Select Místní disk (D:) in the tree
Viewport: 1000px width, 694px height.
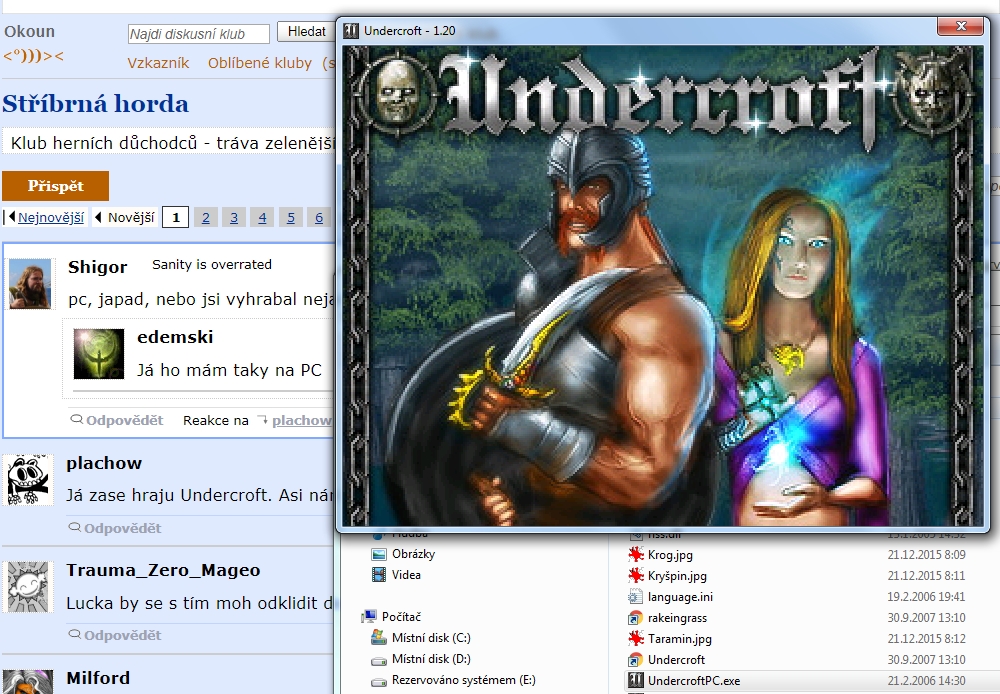click(431, 659)
